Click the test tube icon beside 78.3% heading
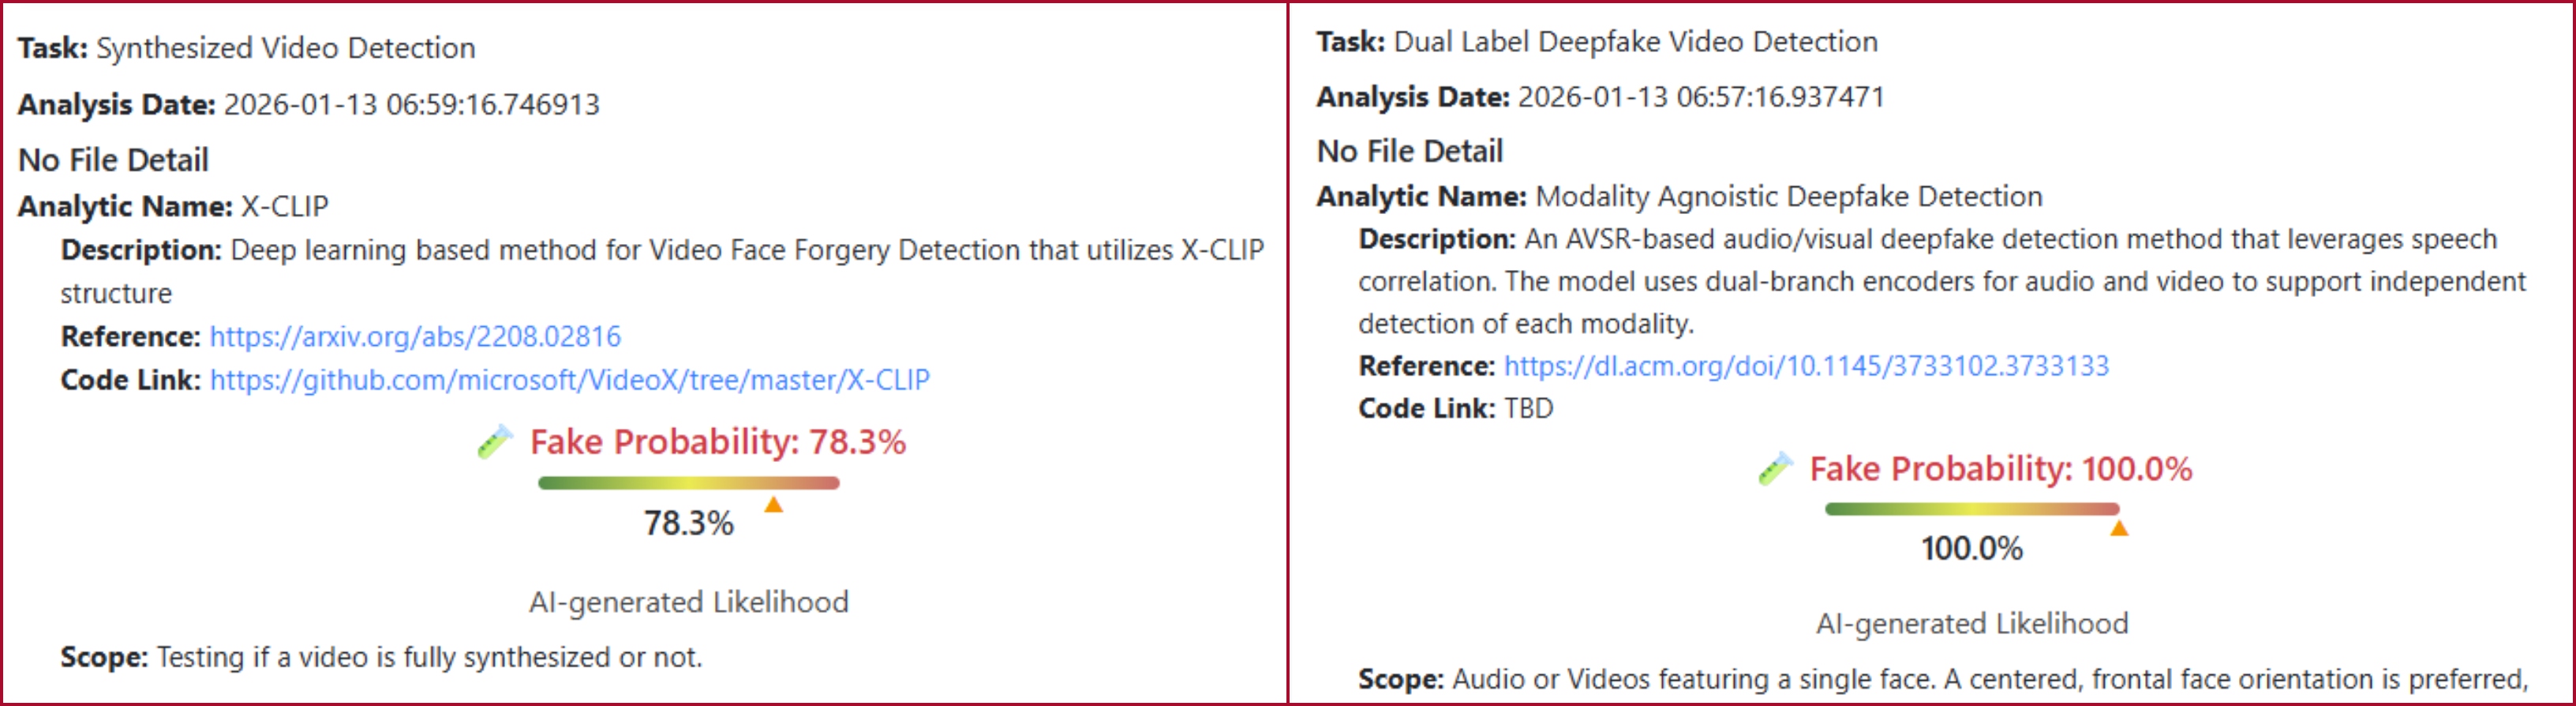This screenshot has width=2576, height=706. (494, 442)
